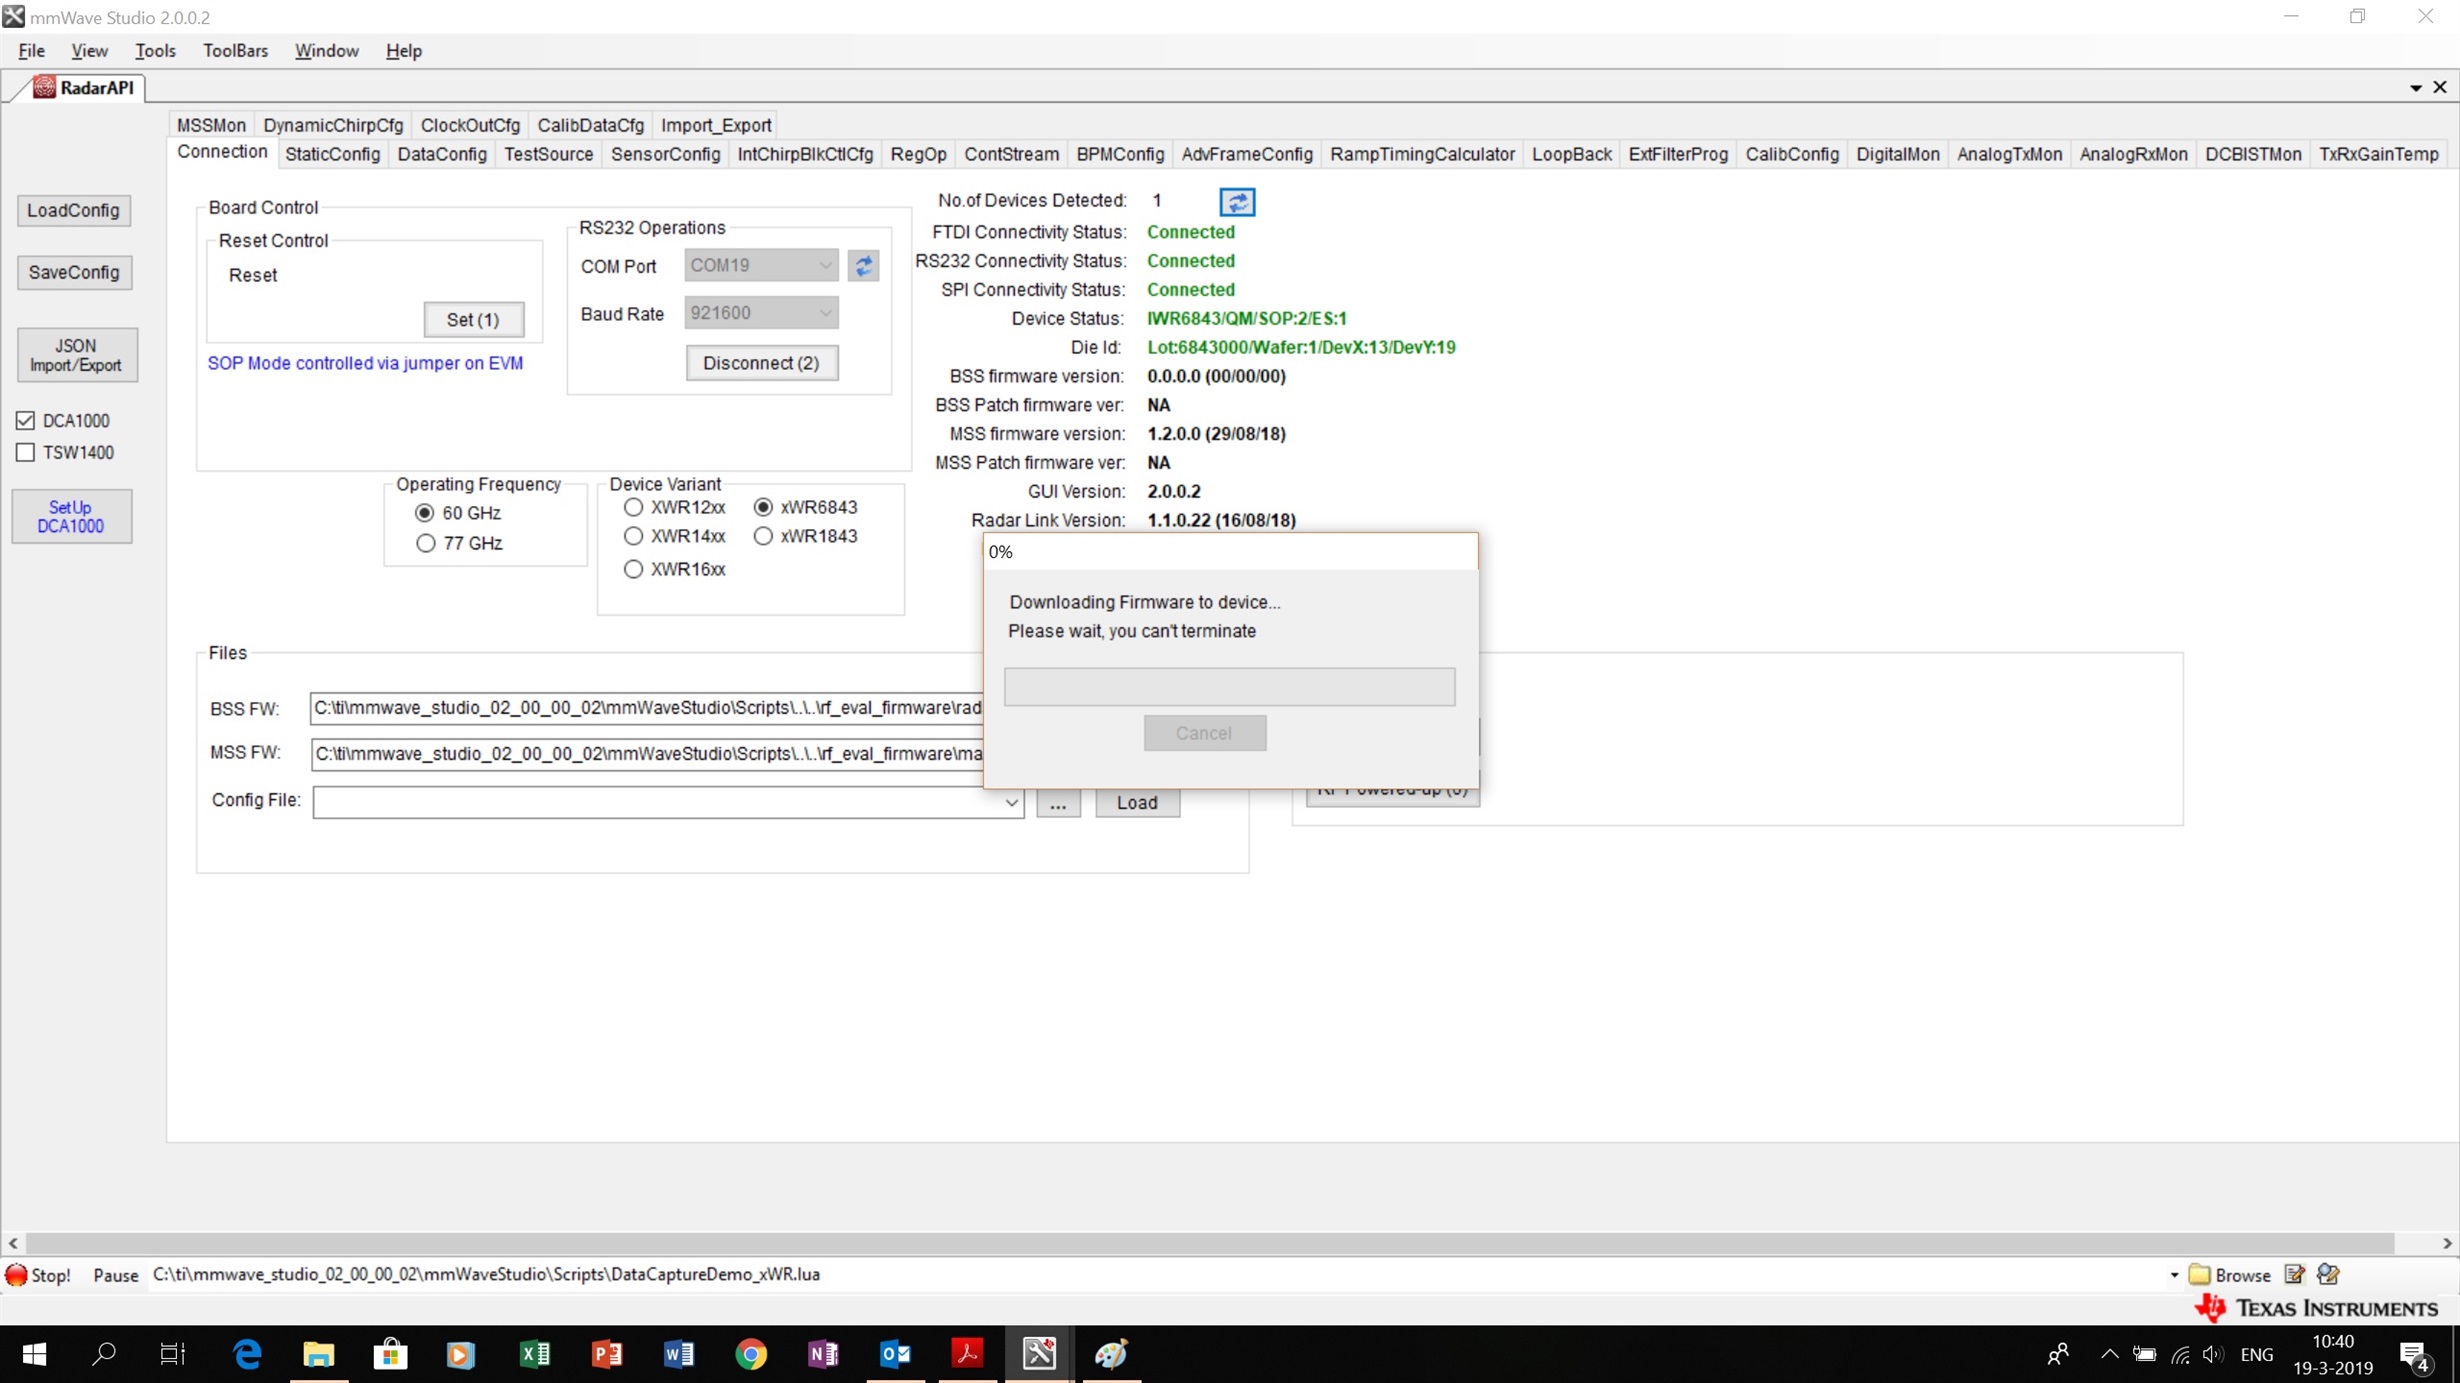Toggle the DCA1000 checkbox

(26, 421)
